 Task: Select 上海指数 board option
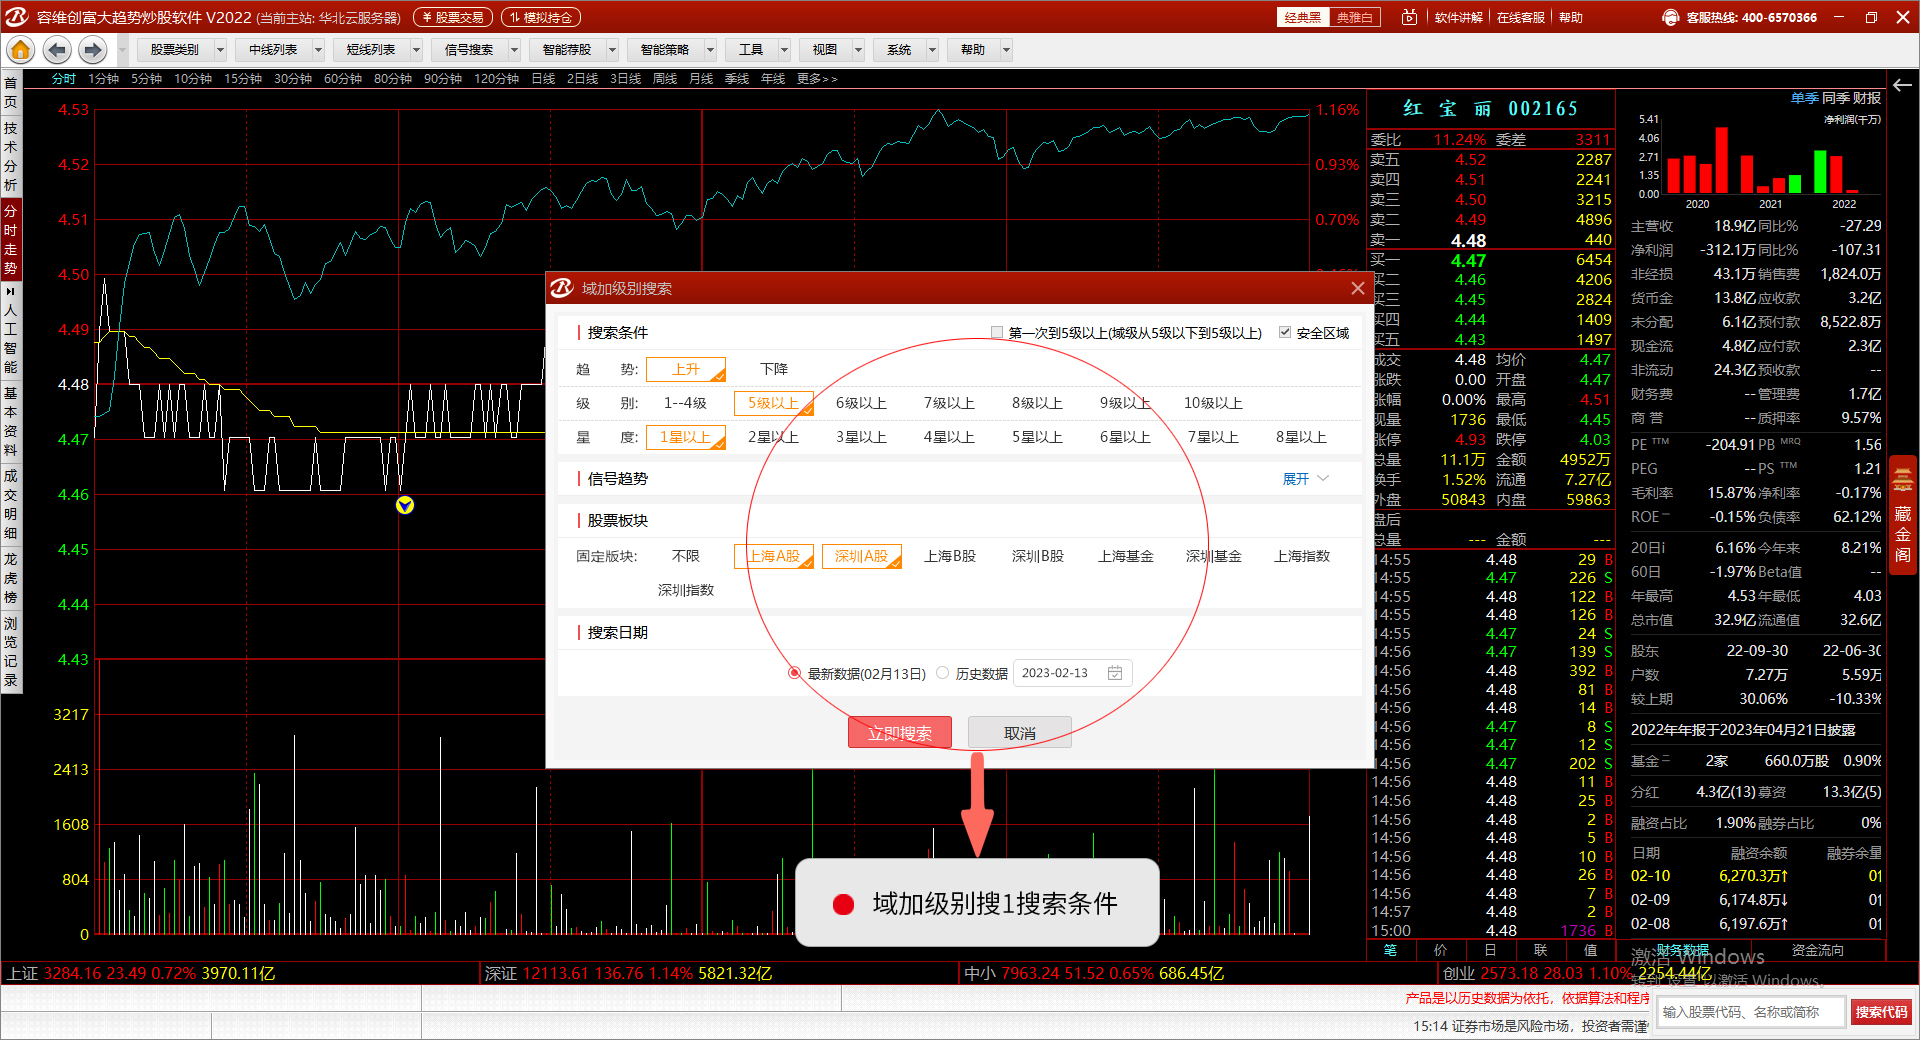tap(1302, 556)
